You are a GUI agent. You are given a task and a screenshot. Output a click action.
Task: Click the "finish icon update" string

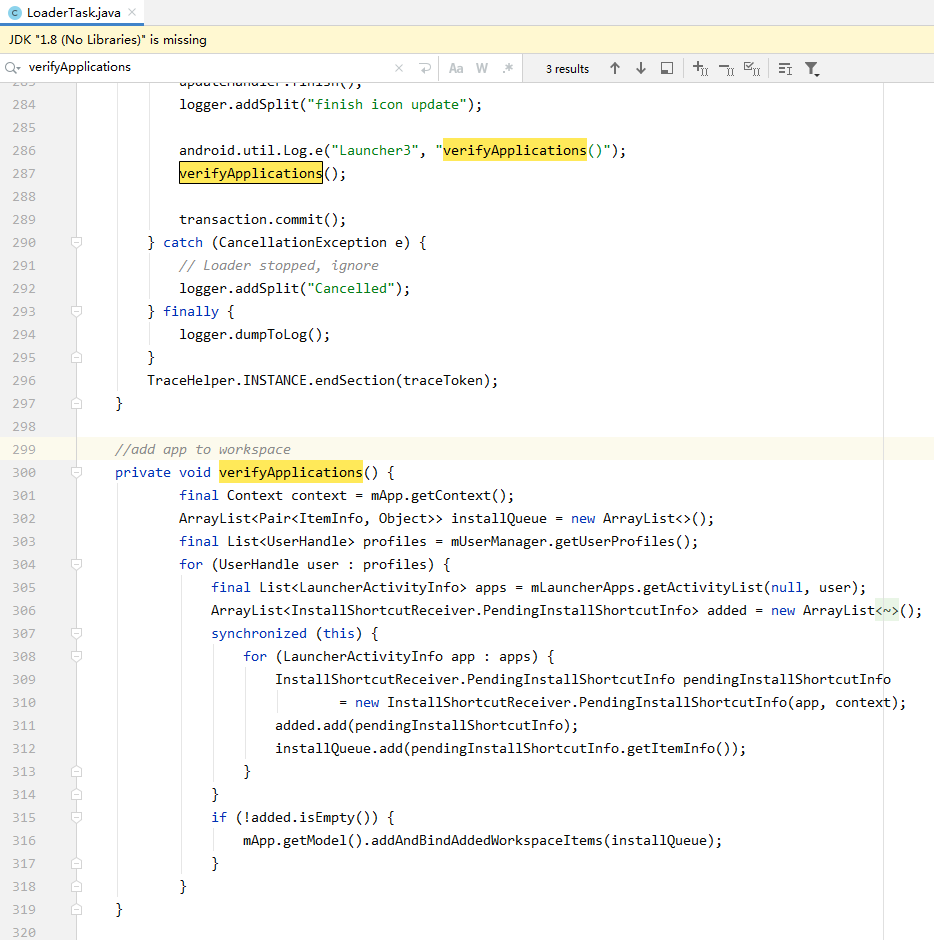[387, 104]
